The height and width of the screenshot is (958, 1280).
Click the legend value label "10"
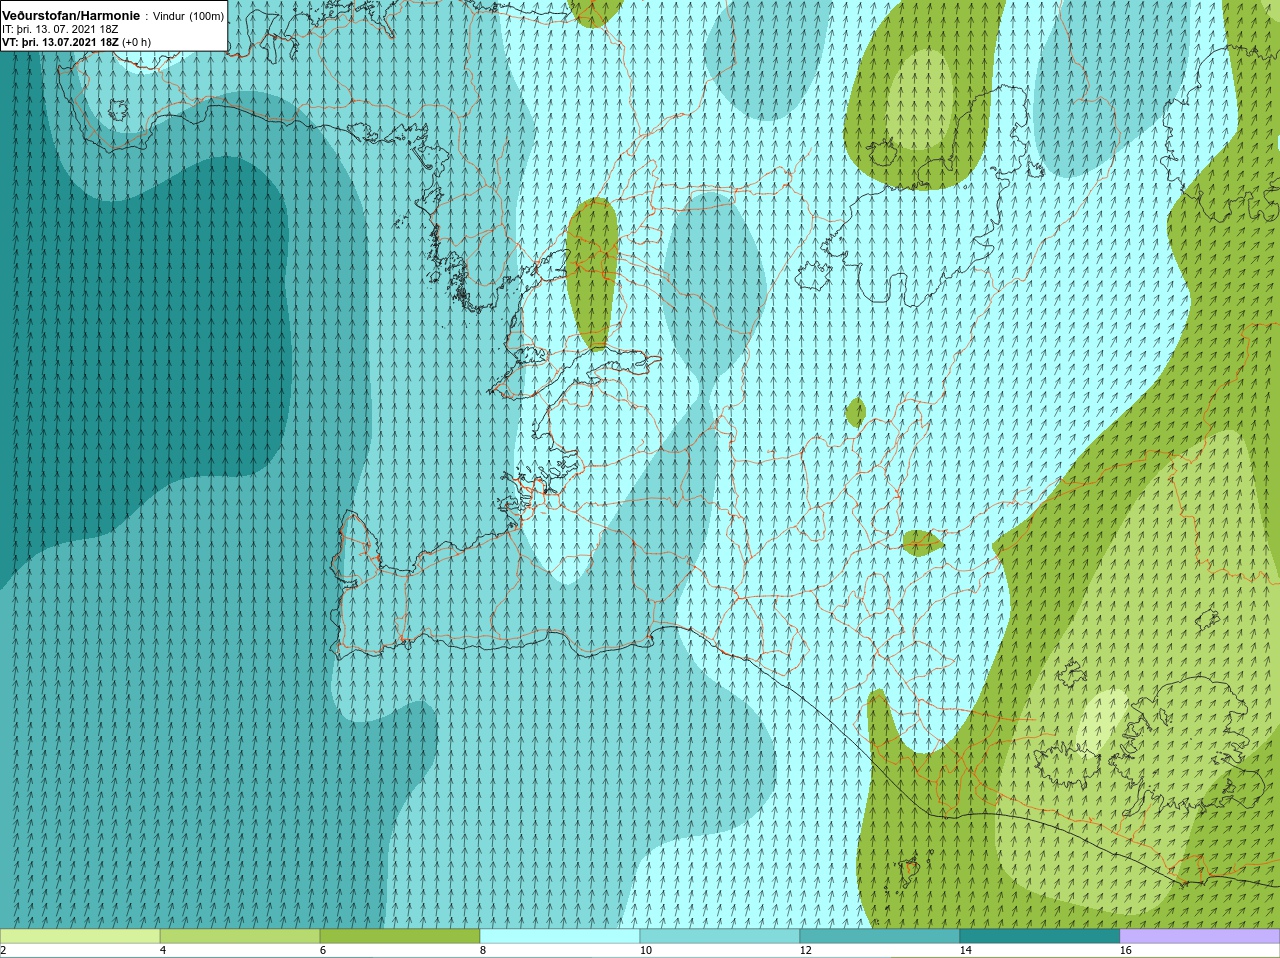(x=646, y=951)
